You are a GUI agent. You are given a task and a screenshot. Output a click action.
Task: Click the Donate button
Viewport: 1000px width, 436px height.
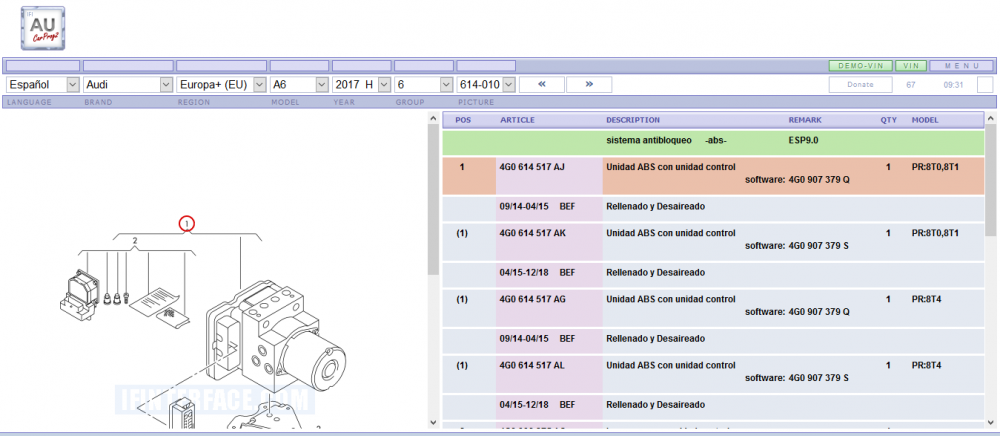coord(860,84)
